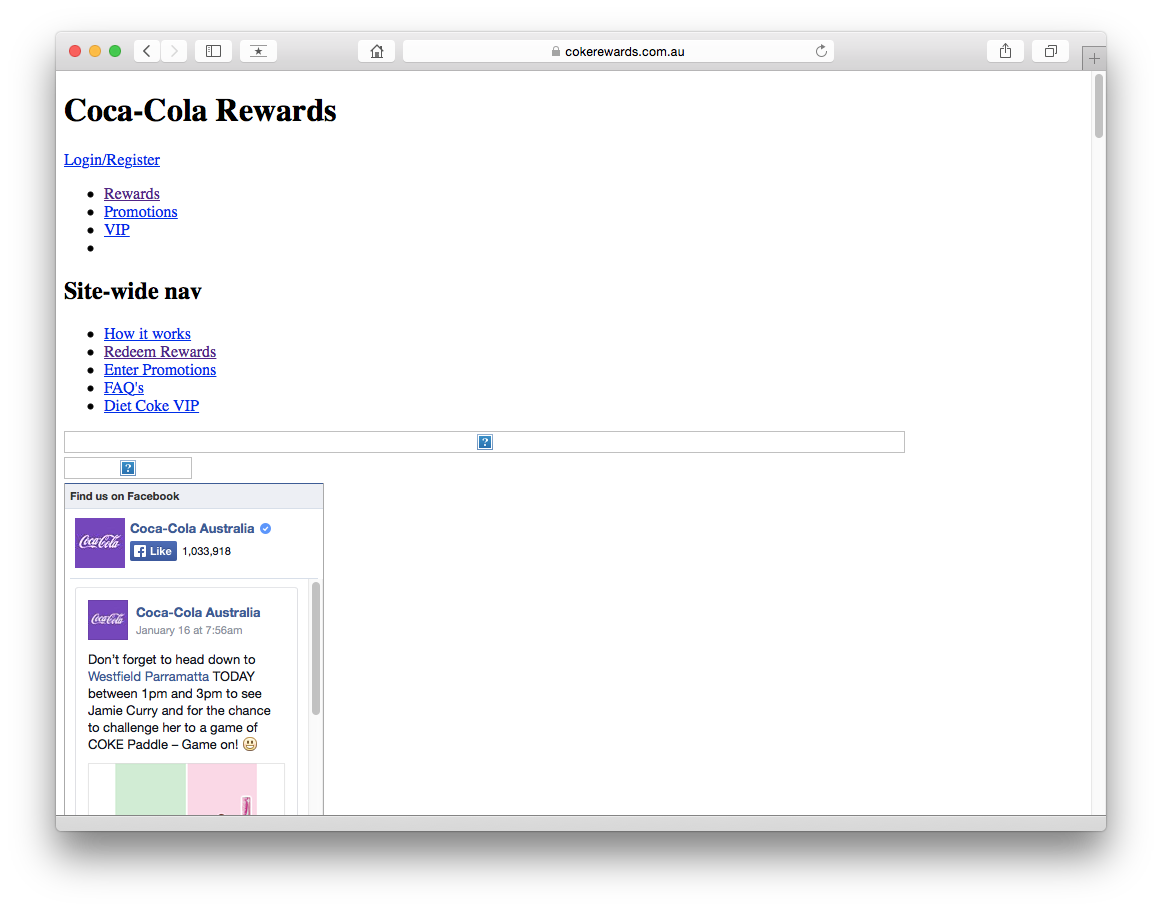The height and width of the screenshot is (911, 1162).
Task: Open the Rewards link
Action: (x=132, y=193)
